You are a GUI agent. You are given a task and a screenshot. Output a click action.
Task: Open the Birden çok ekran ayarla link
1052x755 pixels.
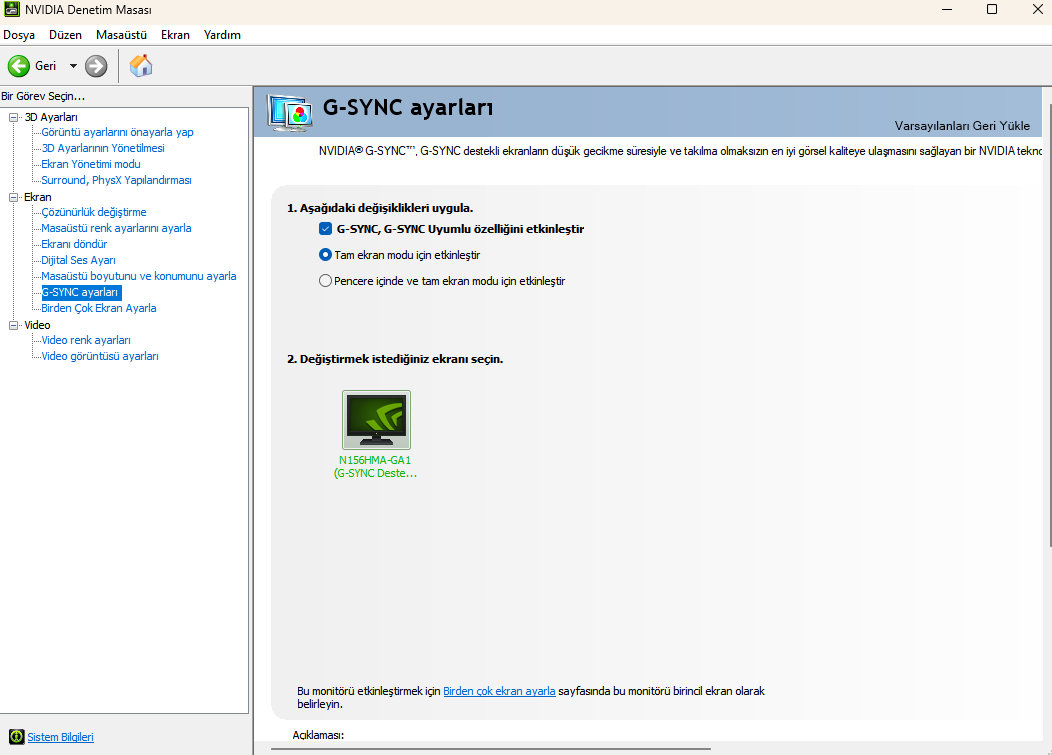click(x=499, y=691)
